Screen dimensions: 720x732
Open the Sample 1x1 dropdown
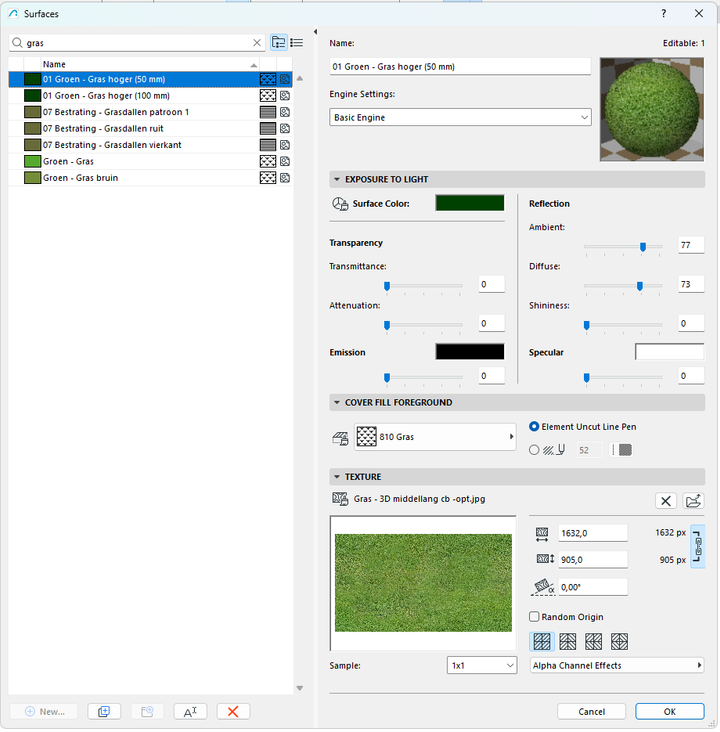click(482, 665)
